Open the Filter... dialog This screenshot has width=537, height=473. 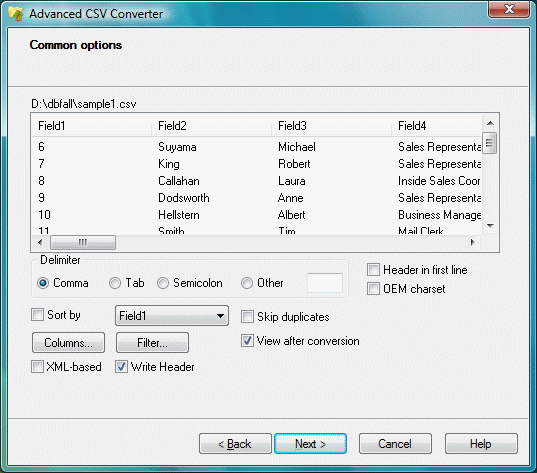coord(152,343)
